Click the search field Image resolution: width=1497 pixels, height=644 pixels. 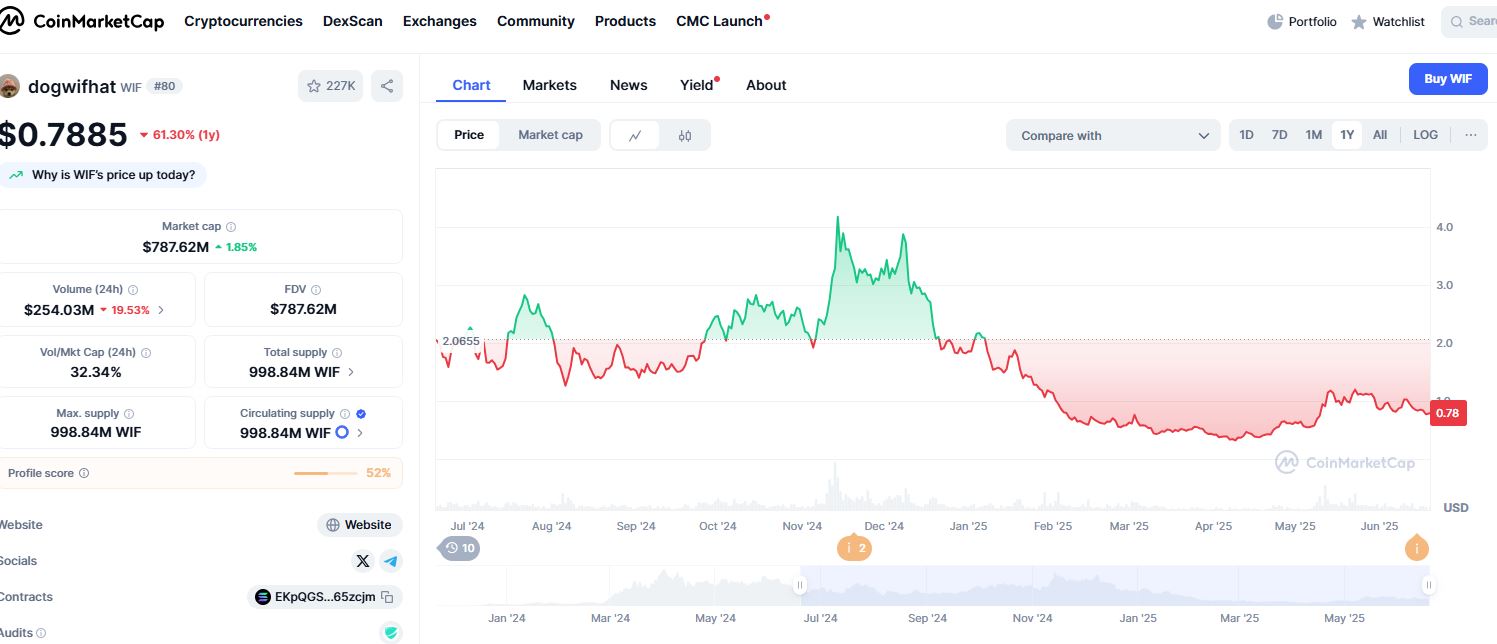tap(1469, 21)
